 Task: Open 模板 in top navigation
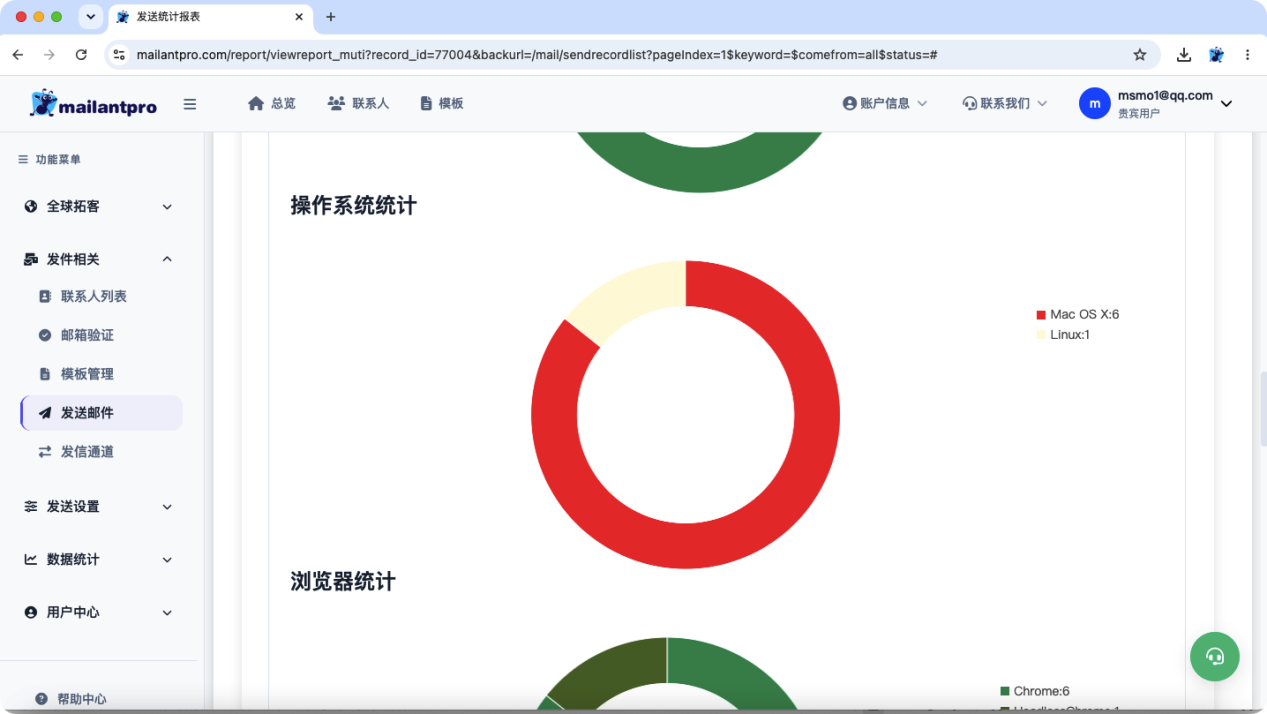point(441,103)
